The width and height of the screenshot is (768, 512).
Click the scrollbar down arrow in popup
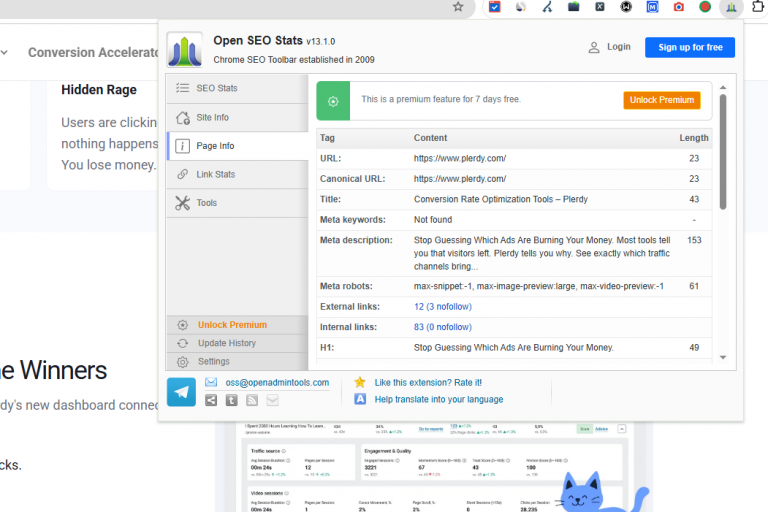(x=723, y=358)
